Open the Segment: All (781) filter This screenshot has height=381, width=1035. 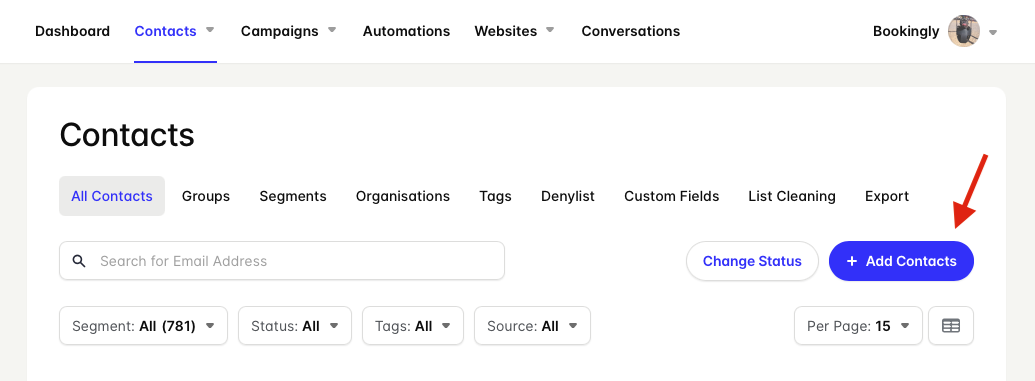pos(143,326)
